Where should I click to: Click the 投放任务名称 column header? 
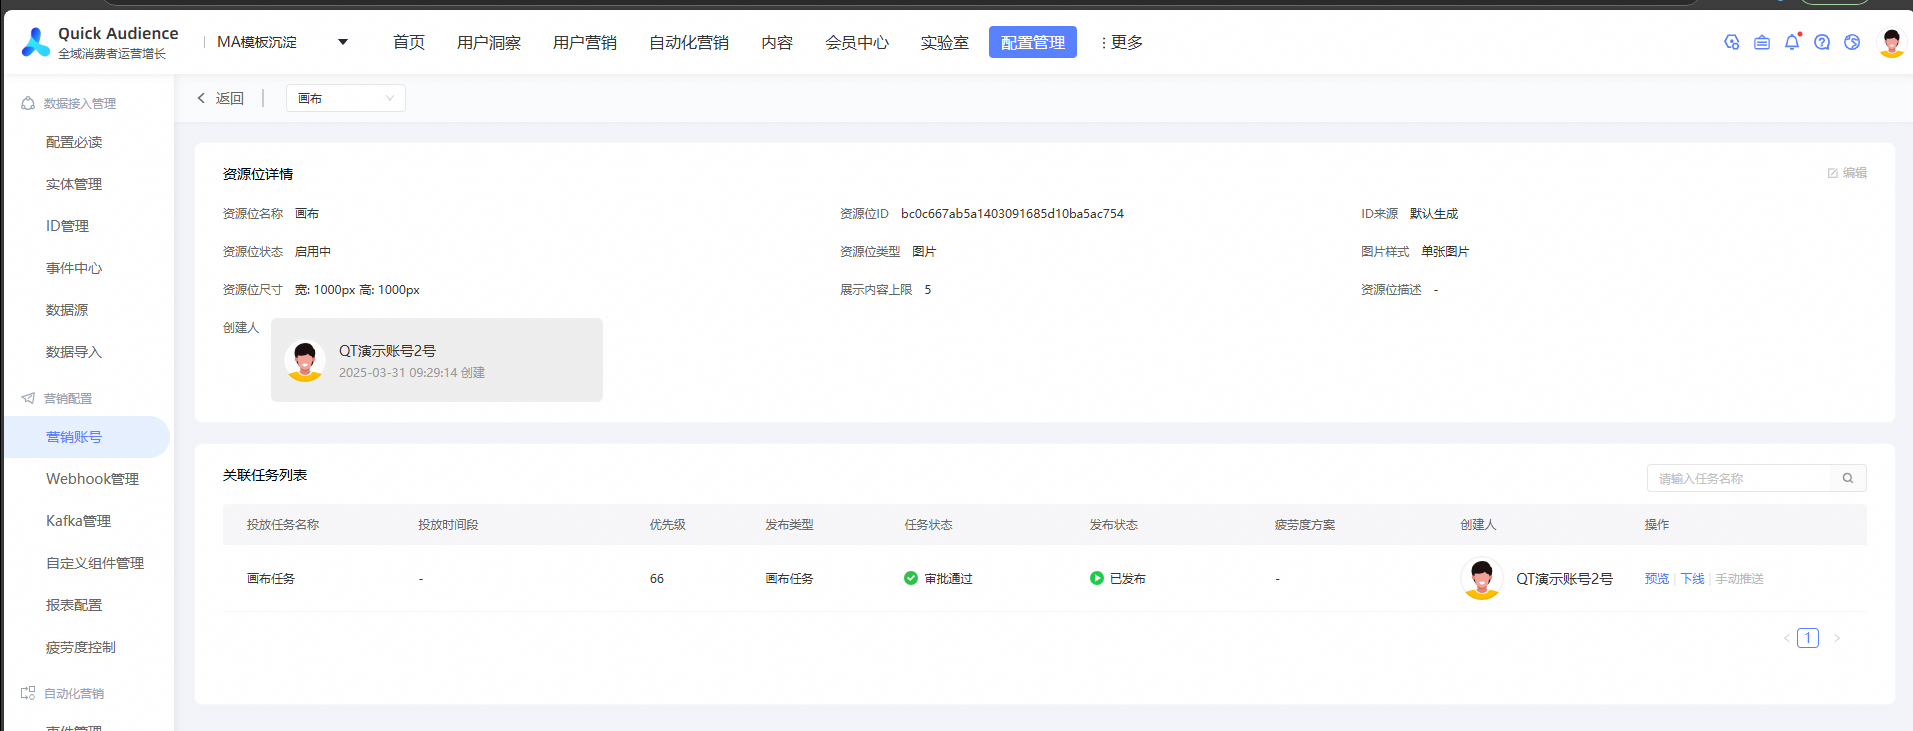pyautogui.click(x=283, y=525)
